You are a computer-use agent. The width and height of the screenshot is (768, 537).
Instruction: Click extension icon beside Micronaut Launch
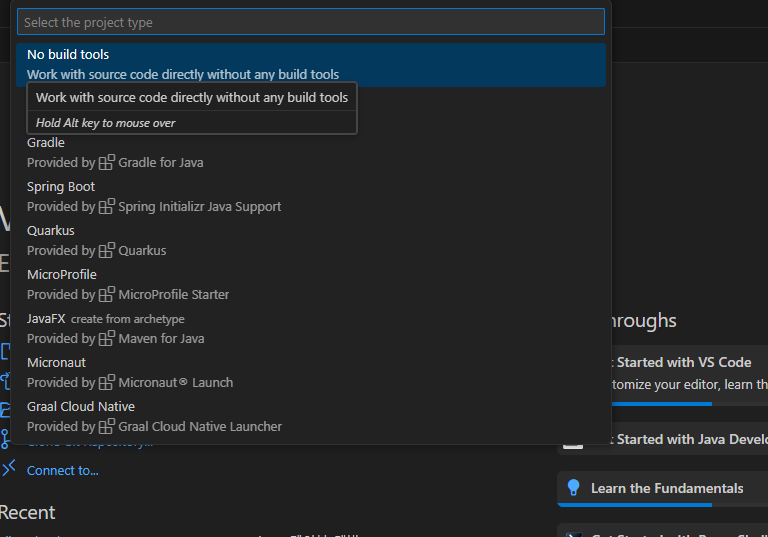click(107, 382)
